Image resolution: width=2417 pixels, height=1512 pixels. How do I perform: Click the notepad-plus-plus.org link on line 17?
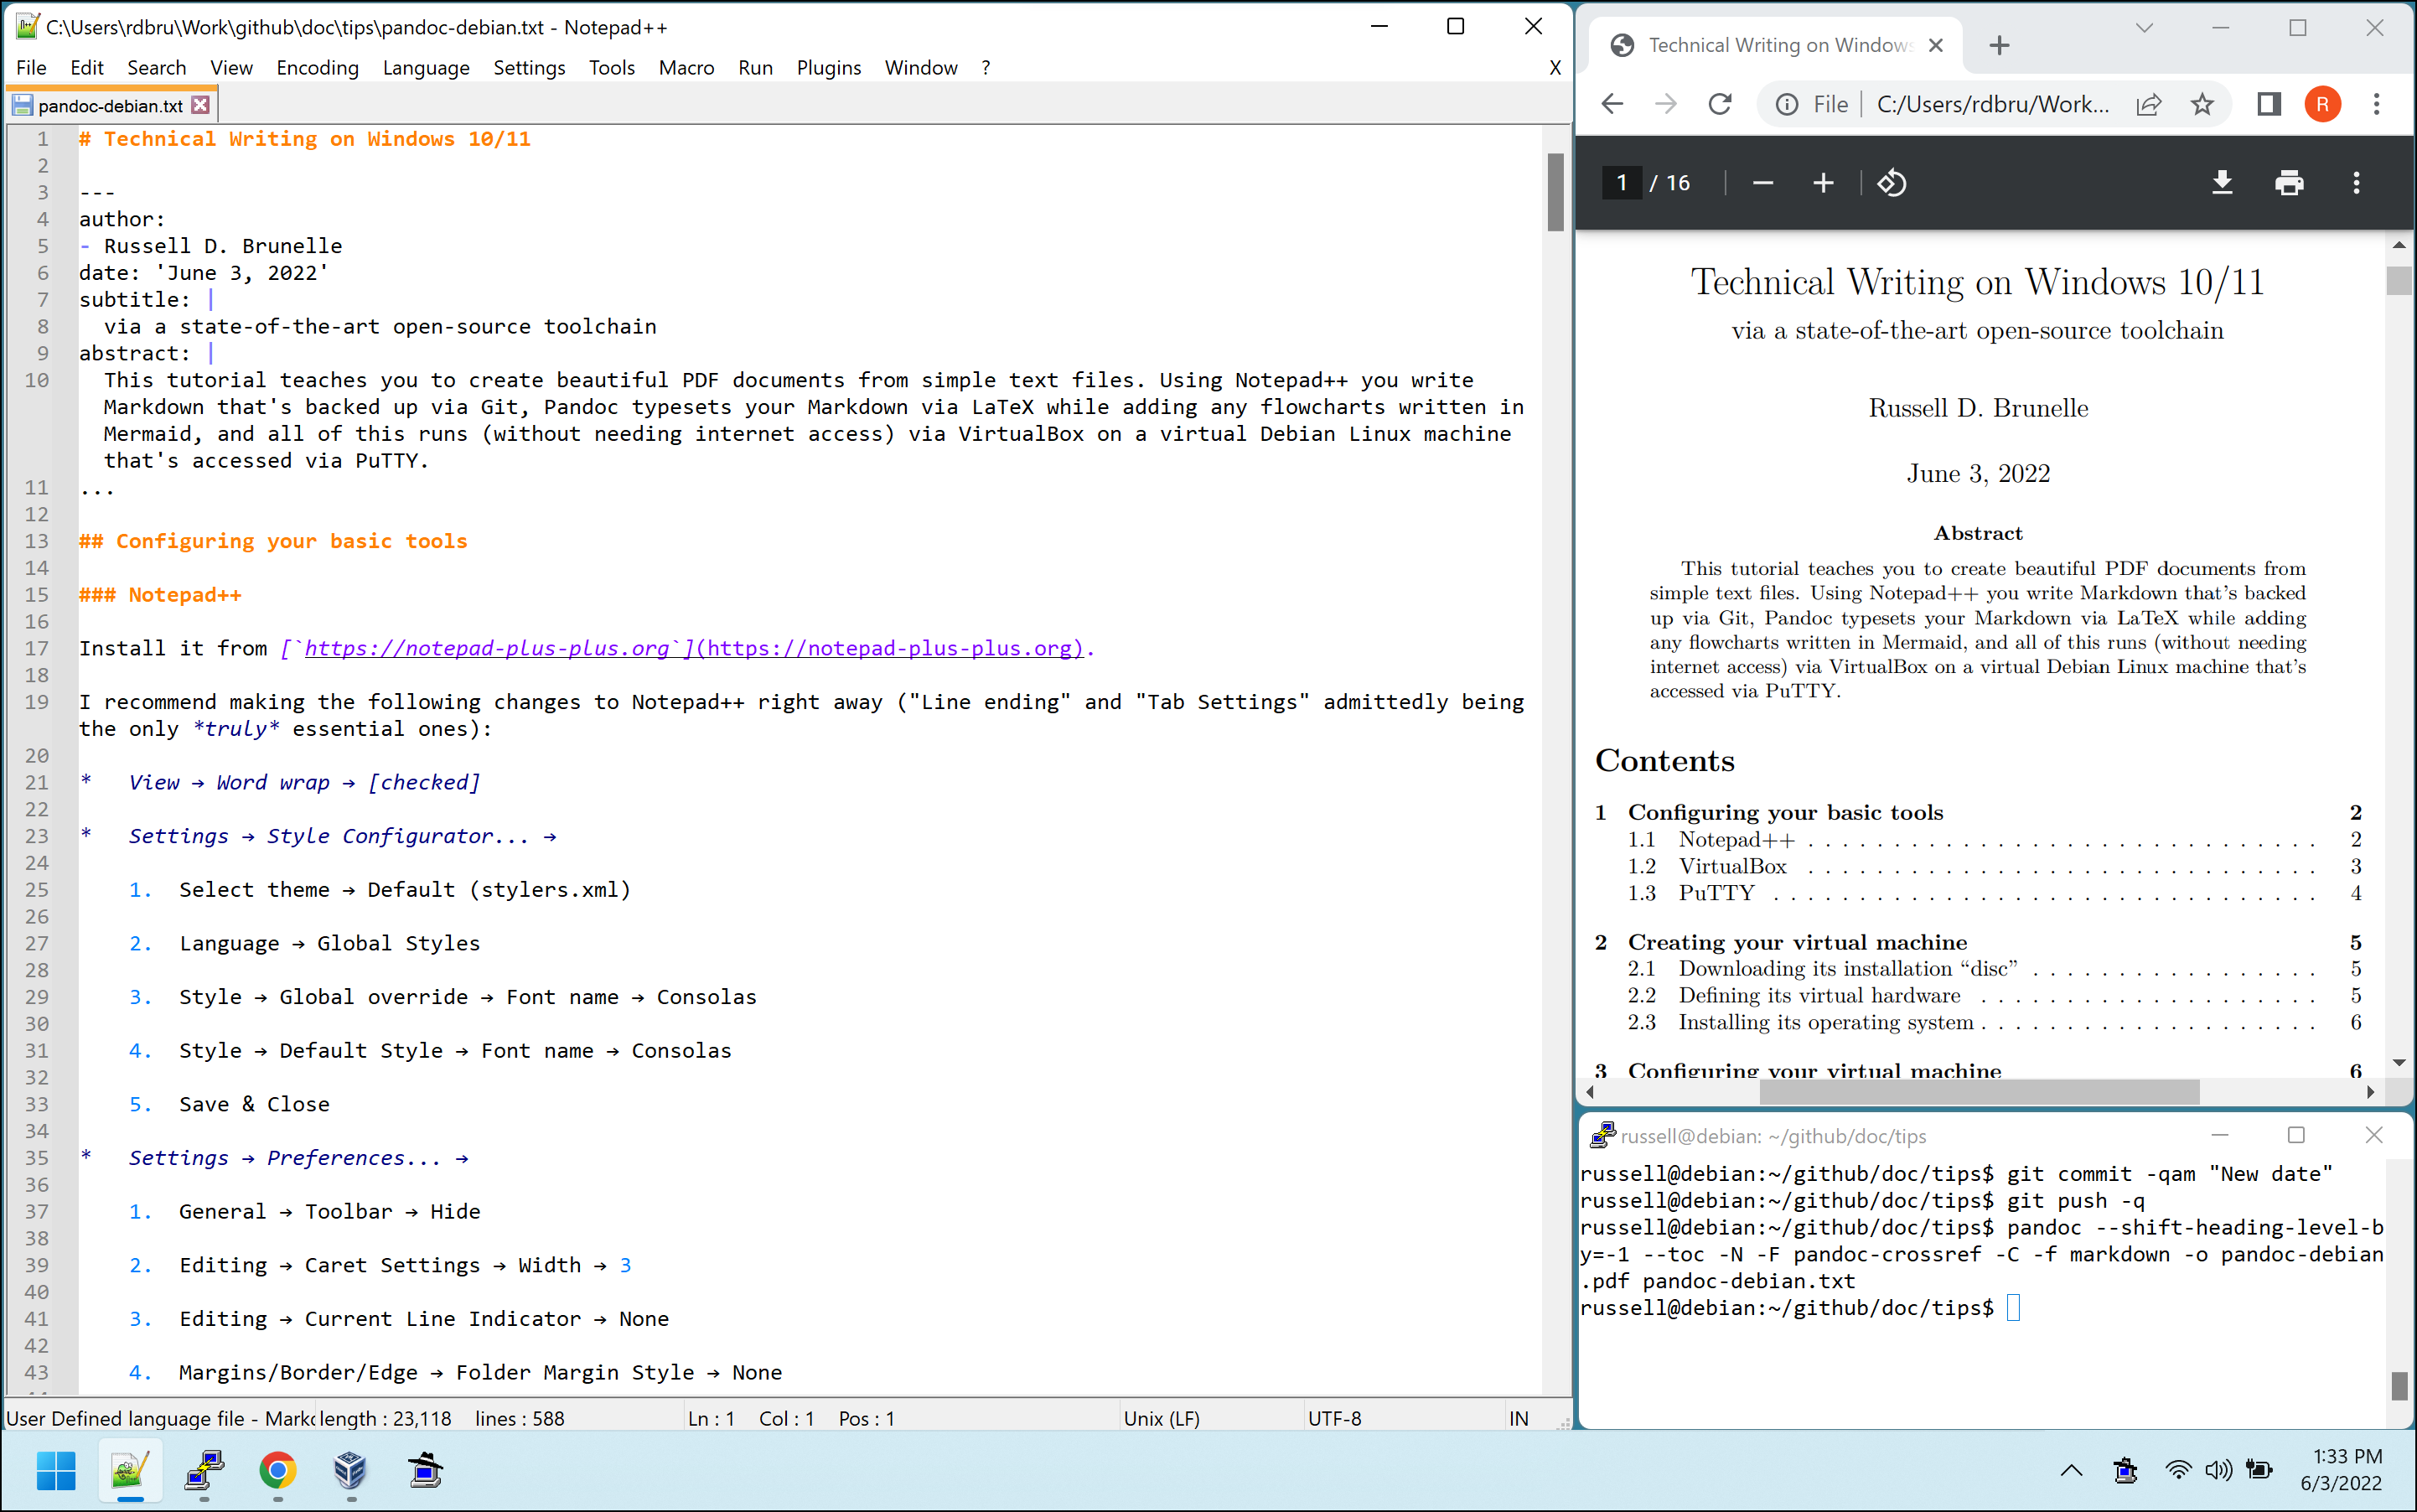687,648
